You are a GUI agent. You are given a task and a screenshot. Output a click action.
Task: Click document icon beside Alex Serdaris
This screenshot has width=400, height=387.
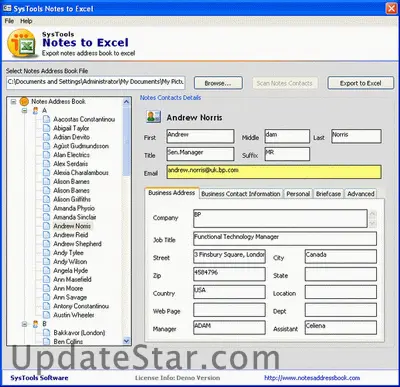pos(47,164)
